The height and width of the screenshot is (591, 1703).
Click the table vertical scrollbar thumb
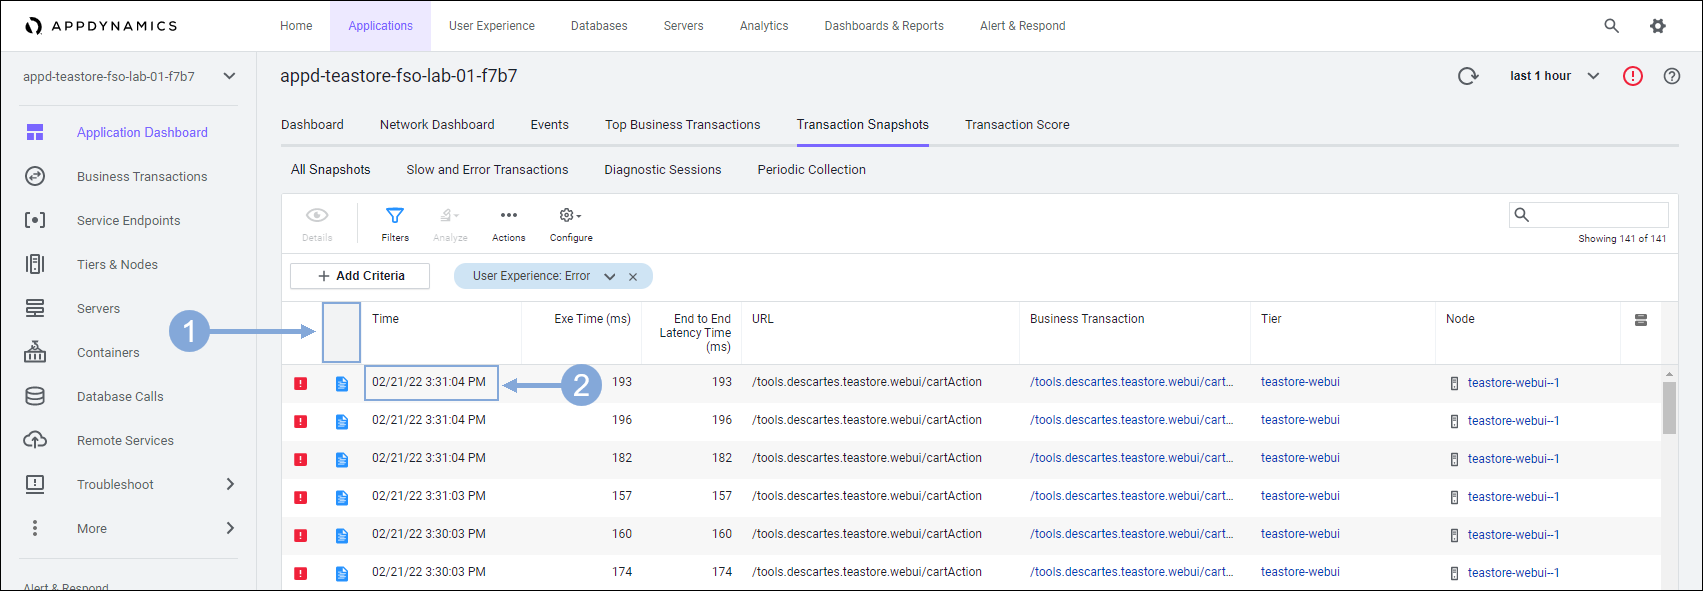(1668, 408)
